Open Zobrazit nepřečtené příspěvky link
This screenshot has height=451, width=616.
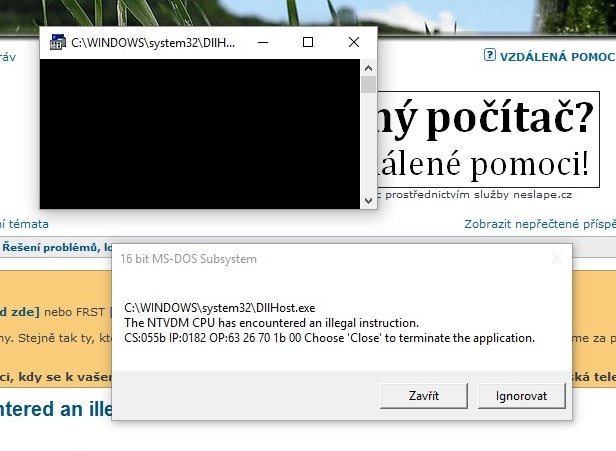pos(540,224)
